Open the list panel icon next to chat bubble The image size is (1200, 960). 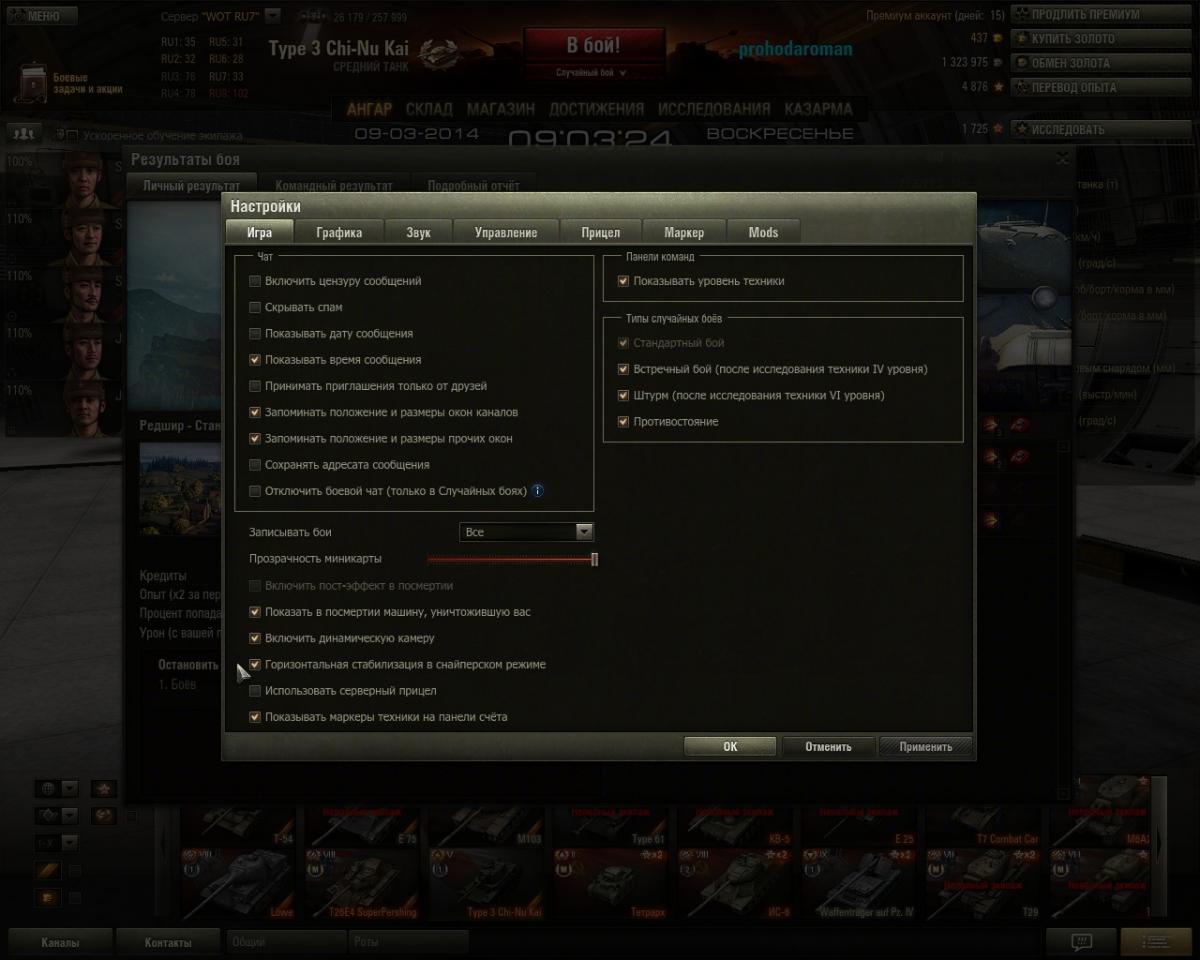(x=1155, y=942)
